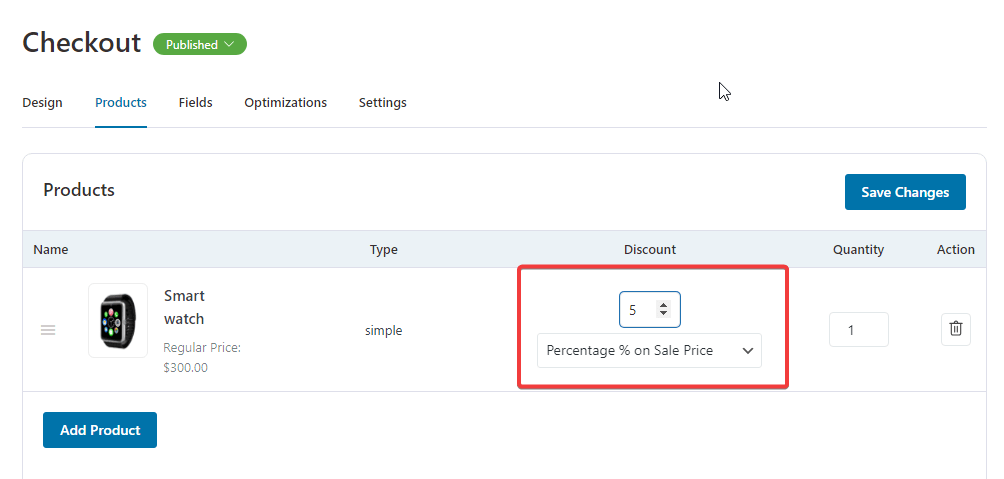Click the Discount column header
Image resolution: width=1004 pixels, height=479 pixels.
tap(650, 250)
